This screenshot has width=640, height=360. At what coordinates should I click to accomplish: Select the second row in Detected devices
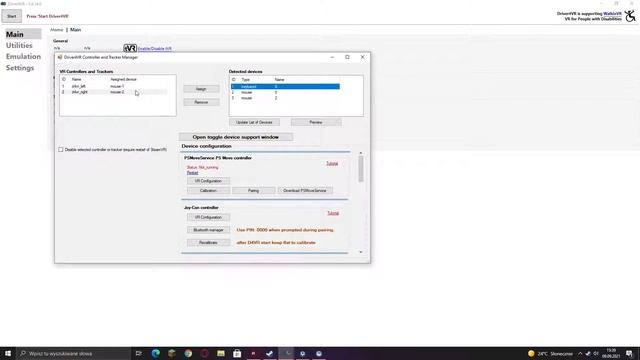tap(285, 92)
